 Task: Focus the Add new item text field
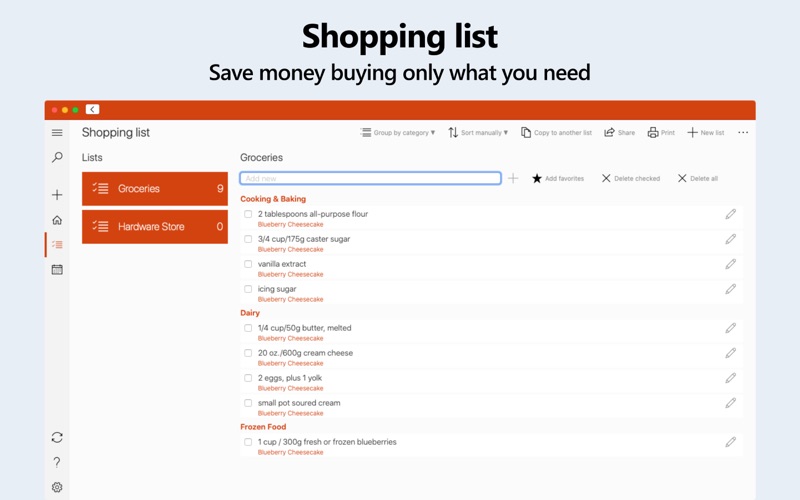tap(370, 178)
